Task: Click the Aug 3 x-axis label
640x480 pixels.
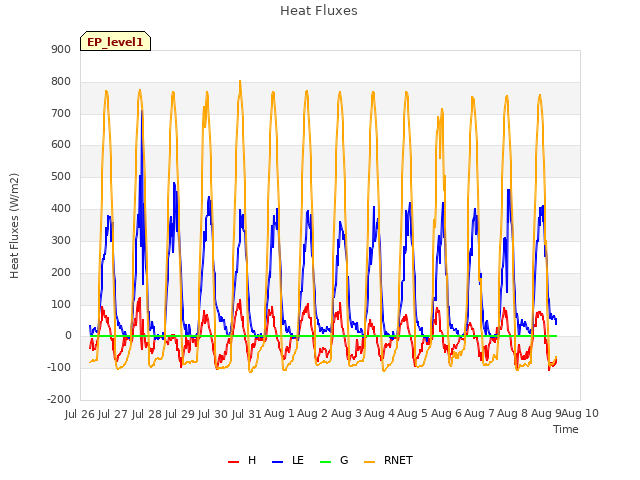Action: [346, 413]
